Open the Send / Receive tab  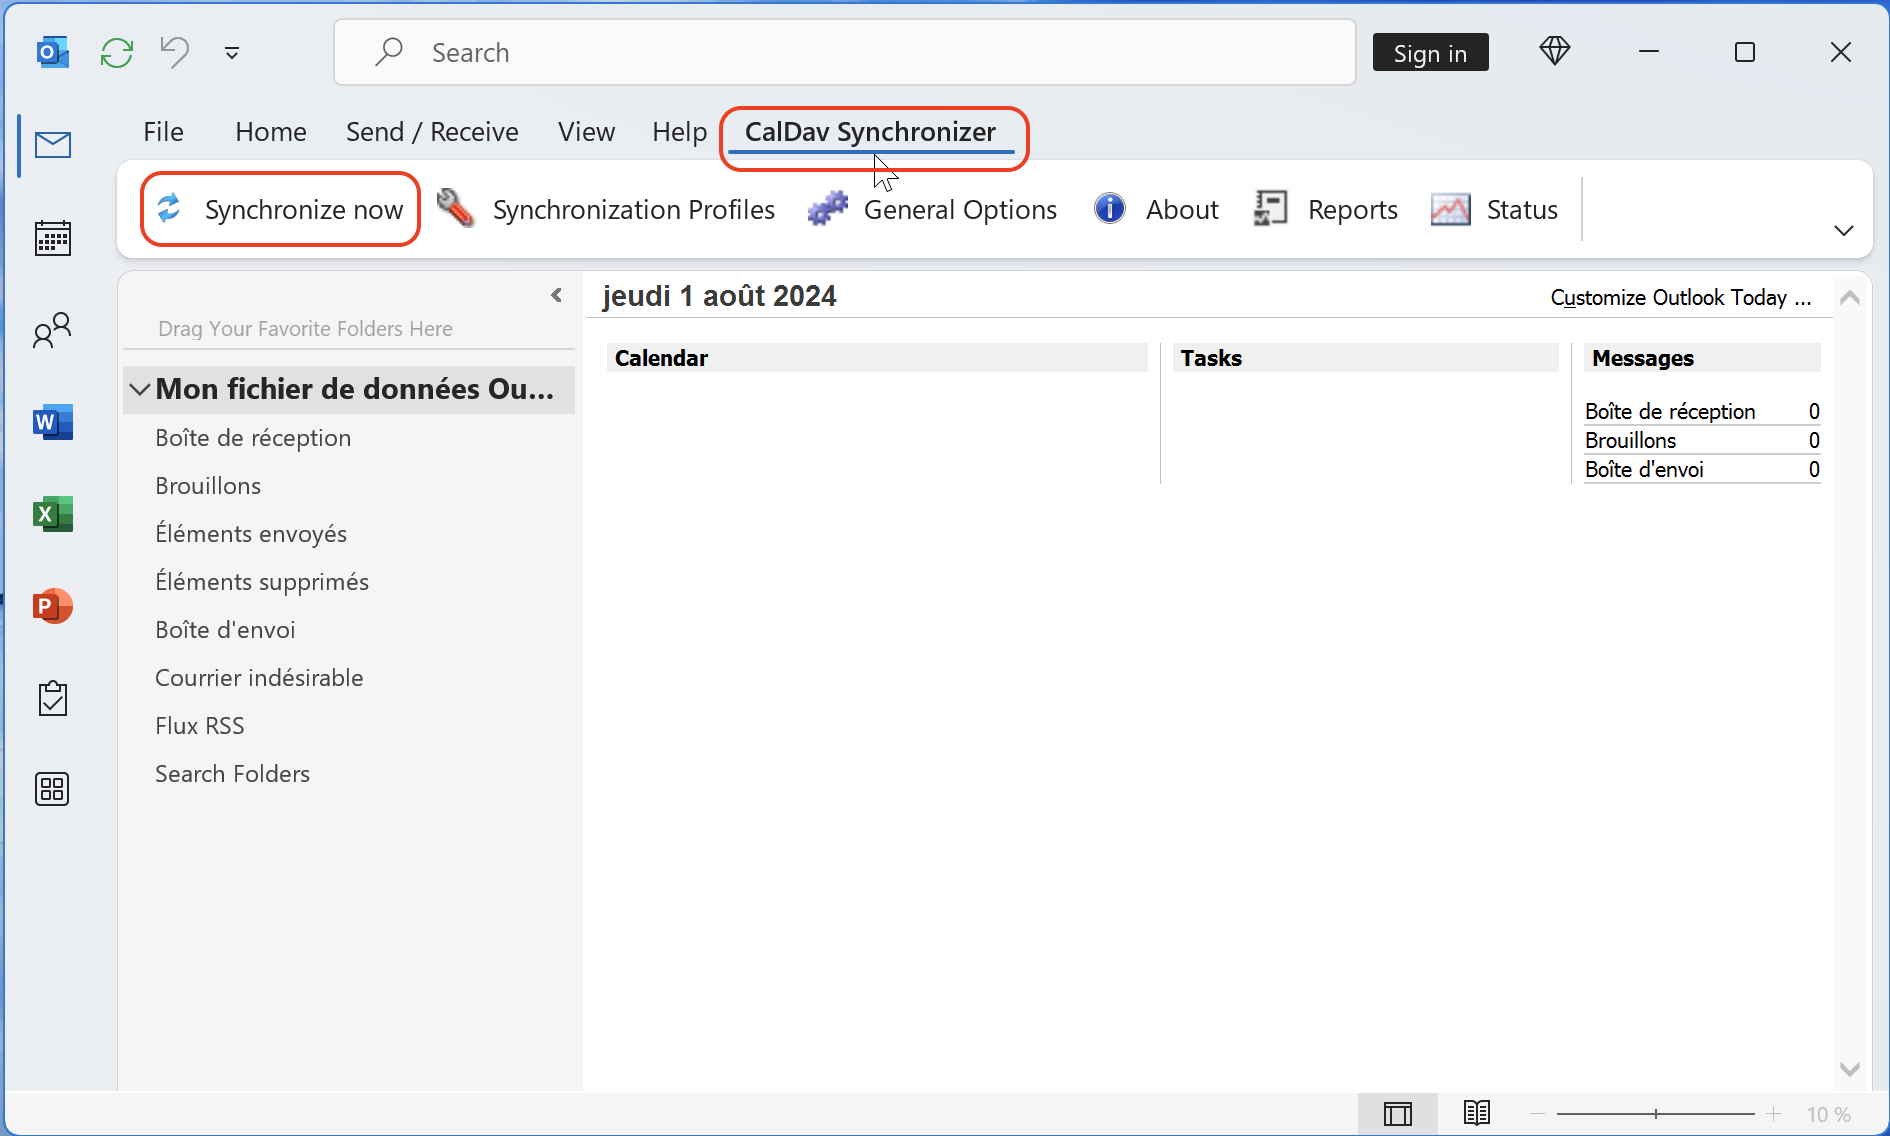(432, 132)
